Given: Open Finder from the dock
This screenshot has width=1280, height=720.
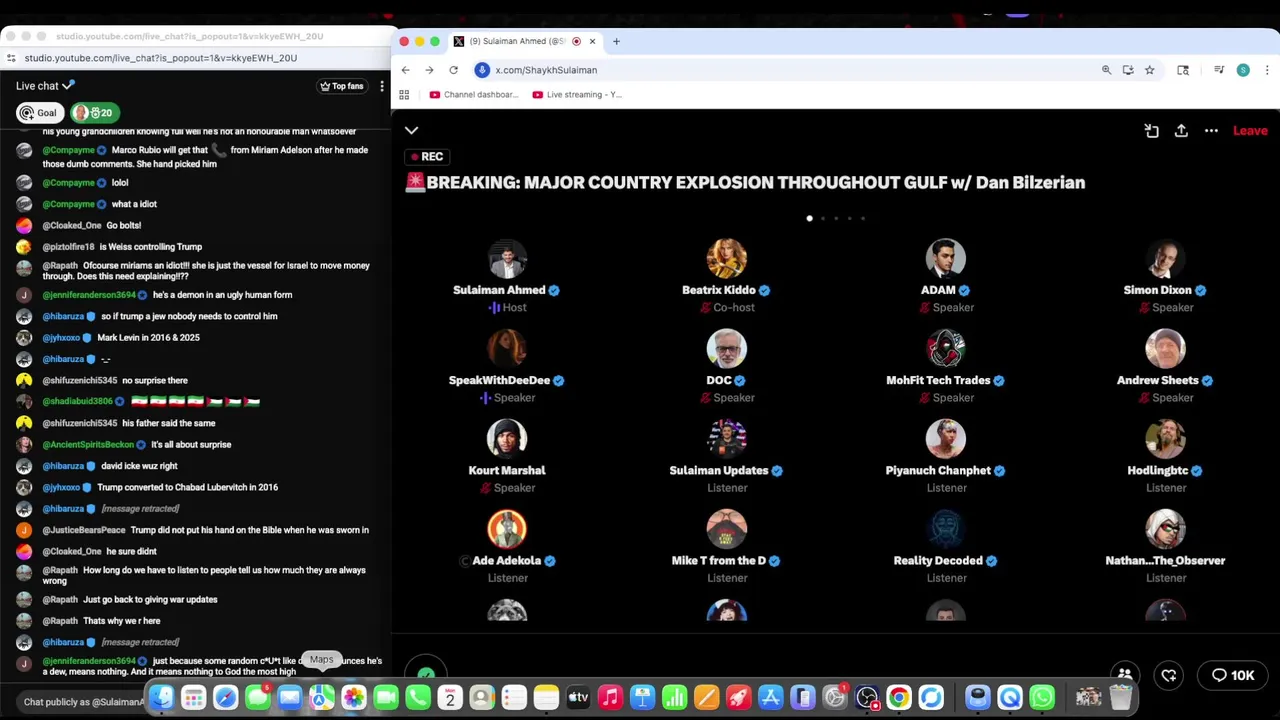Looking at the screenshot, I should (x=161, y=697).
